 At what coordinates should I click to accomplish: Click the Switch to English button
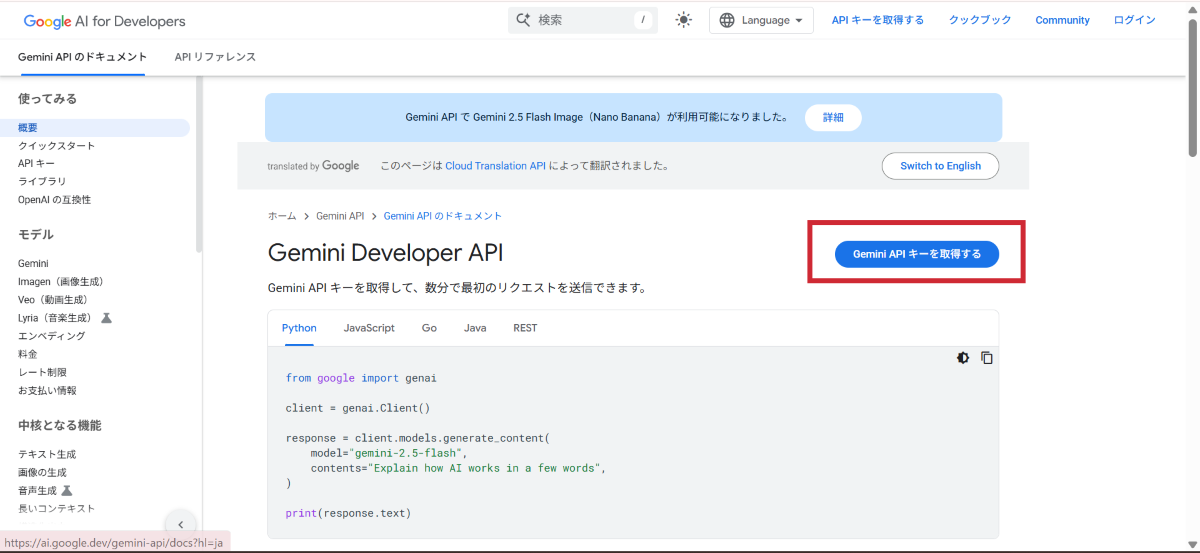tap(940, 166)
